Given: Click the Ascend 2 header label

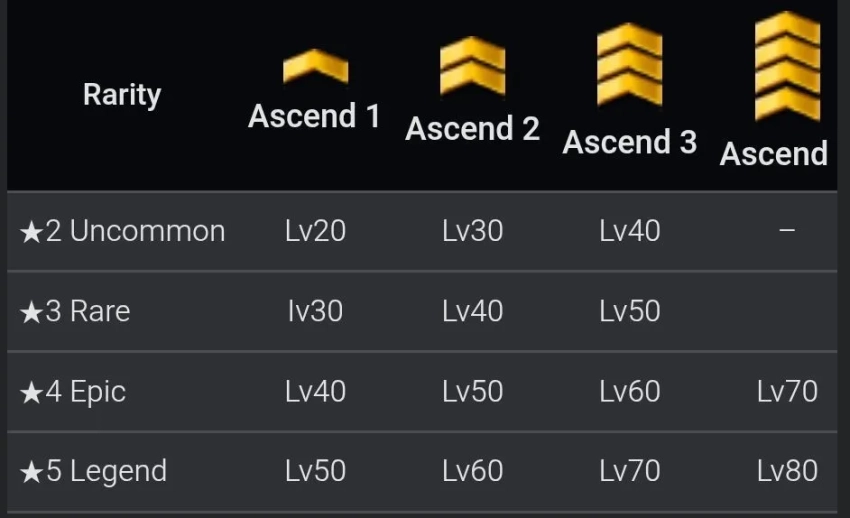Looking at the screenshot, I should click(x=472, y=129).
